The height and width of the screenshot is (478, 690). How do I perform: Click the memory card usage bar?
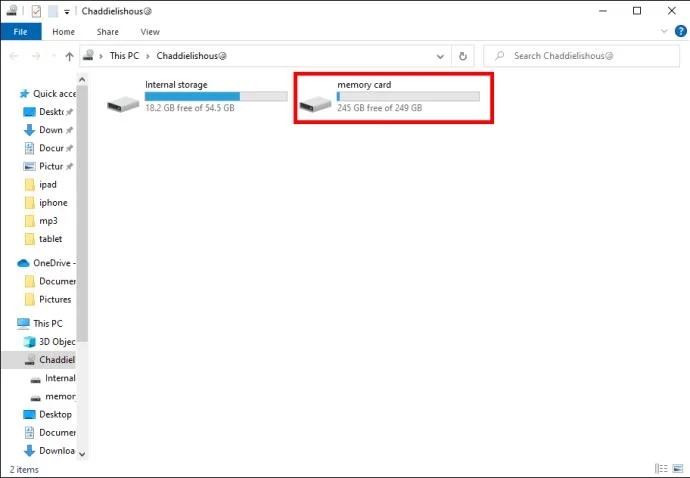[x=408, y=96]
